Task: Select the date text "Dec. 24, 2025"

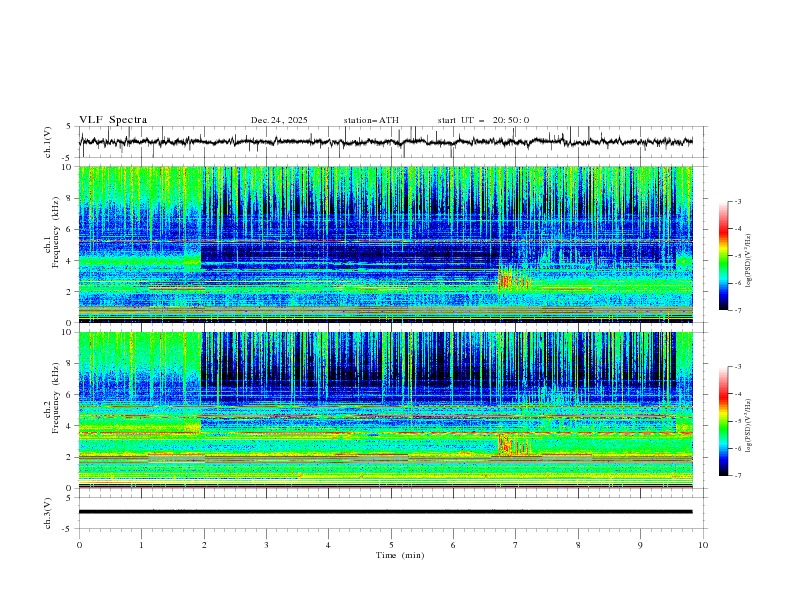Action: pos(279,120)
